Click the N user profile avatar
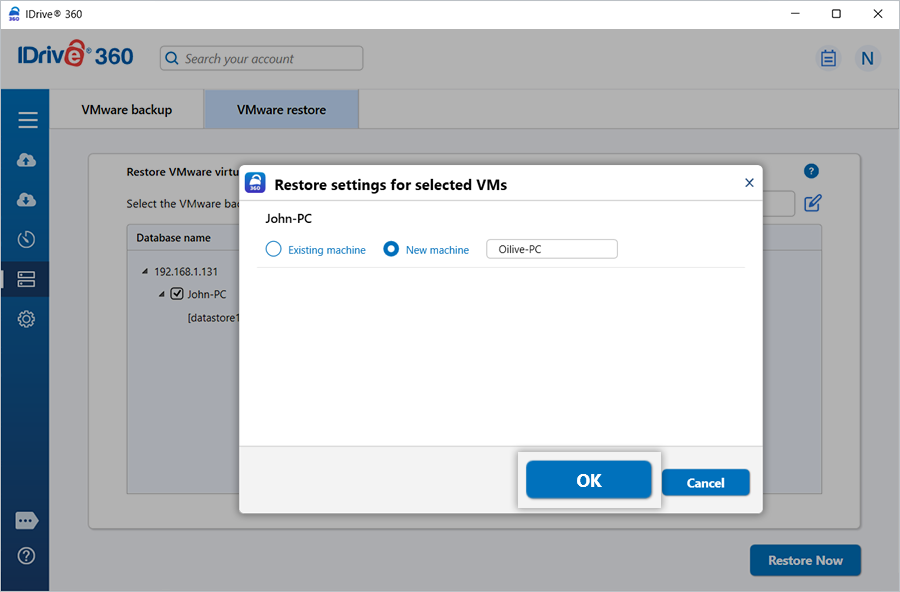This screenshot has height=592, width=900. 867,58
